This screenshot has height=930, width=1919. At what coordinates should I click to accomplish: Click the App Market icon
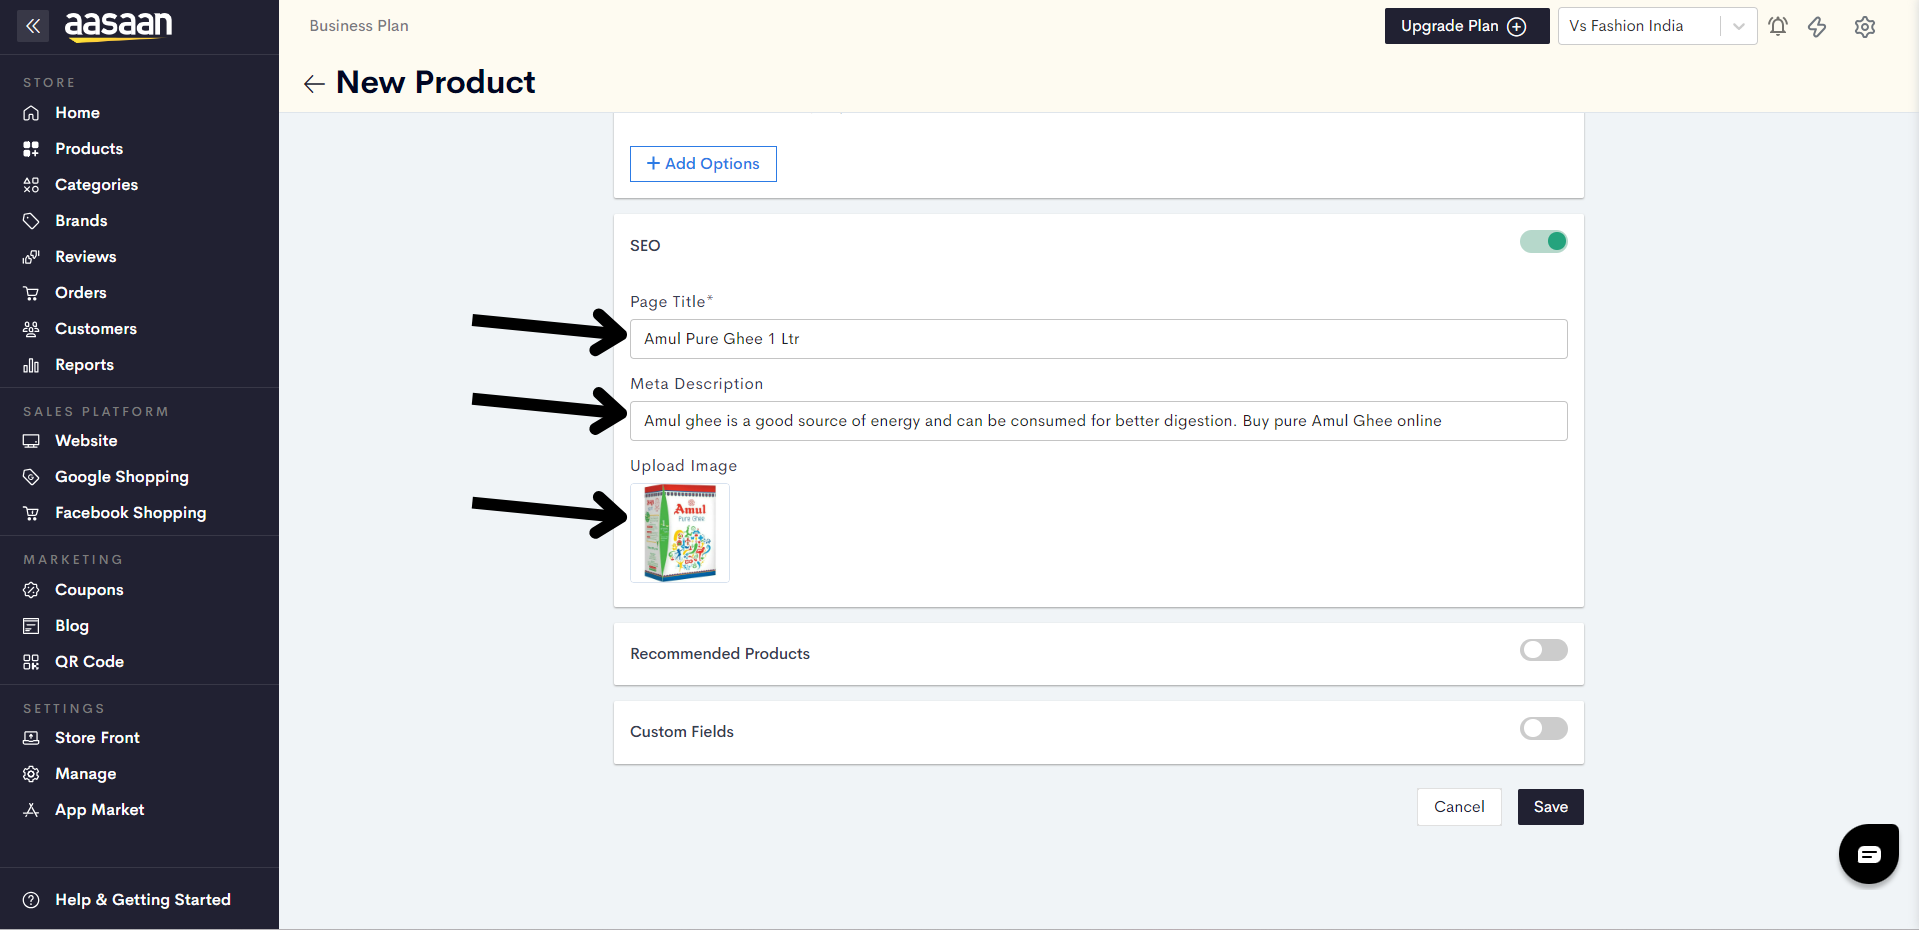(31, 810)
